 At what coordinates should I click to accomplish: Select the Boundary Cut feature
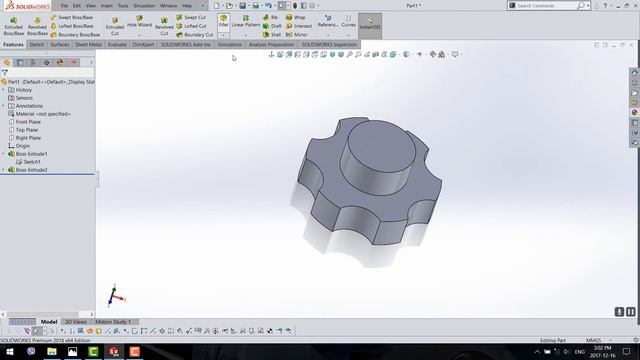coord(195,35)
